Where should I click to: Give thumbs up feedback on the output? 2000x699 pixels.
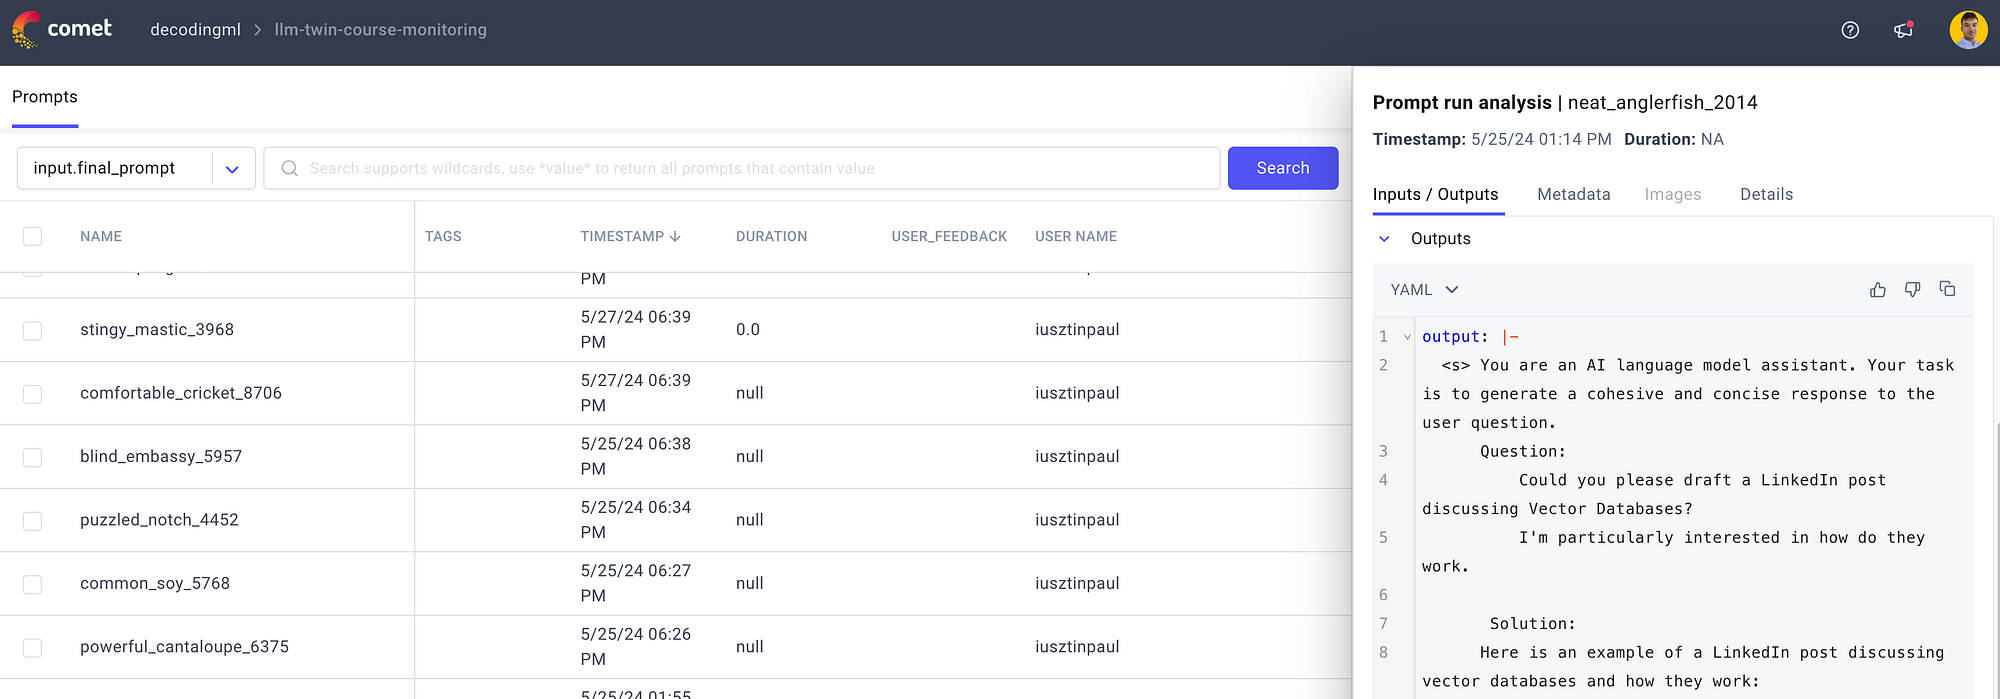point(1877,289)
